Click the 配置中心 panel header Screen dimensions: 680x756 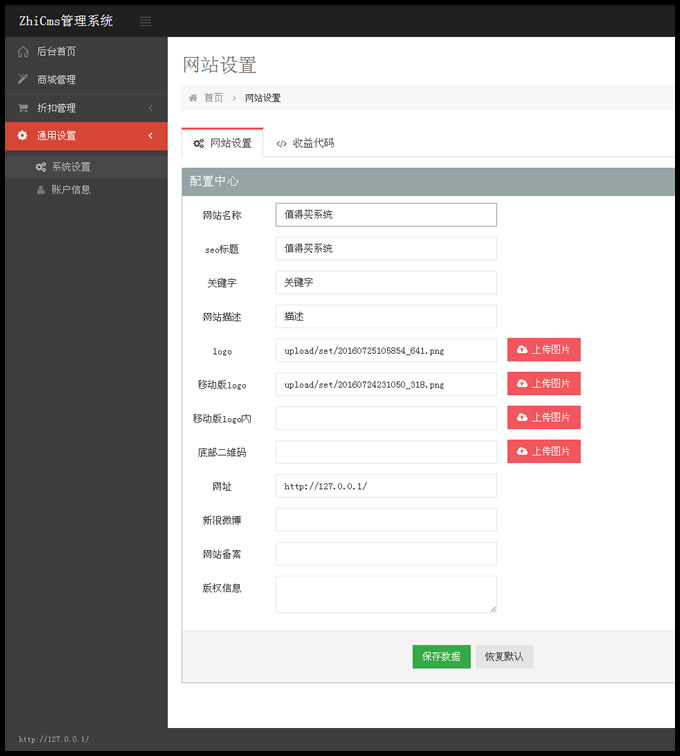[x=428, y=182]
